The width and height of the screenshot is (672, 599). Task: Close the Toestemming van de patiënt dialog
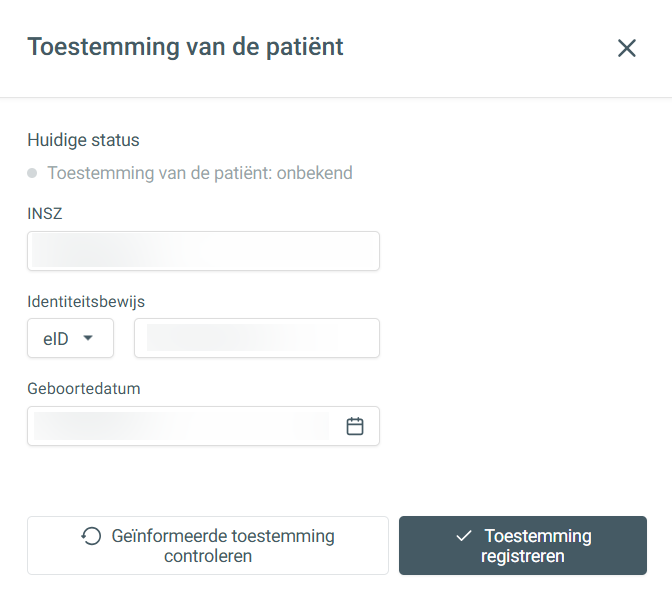point(627,48)
